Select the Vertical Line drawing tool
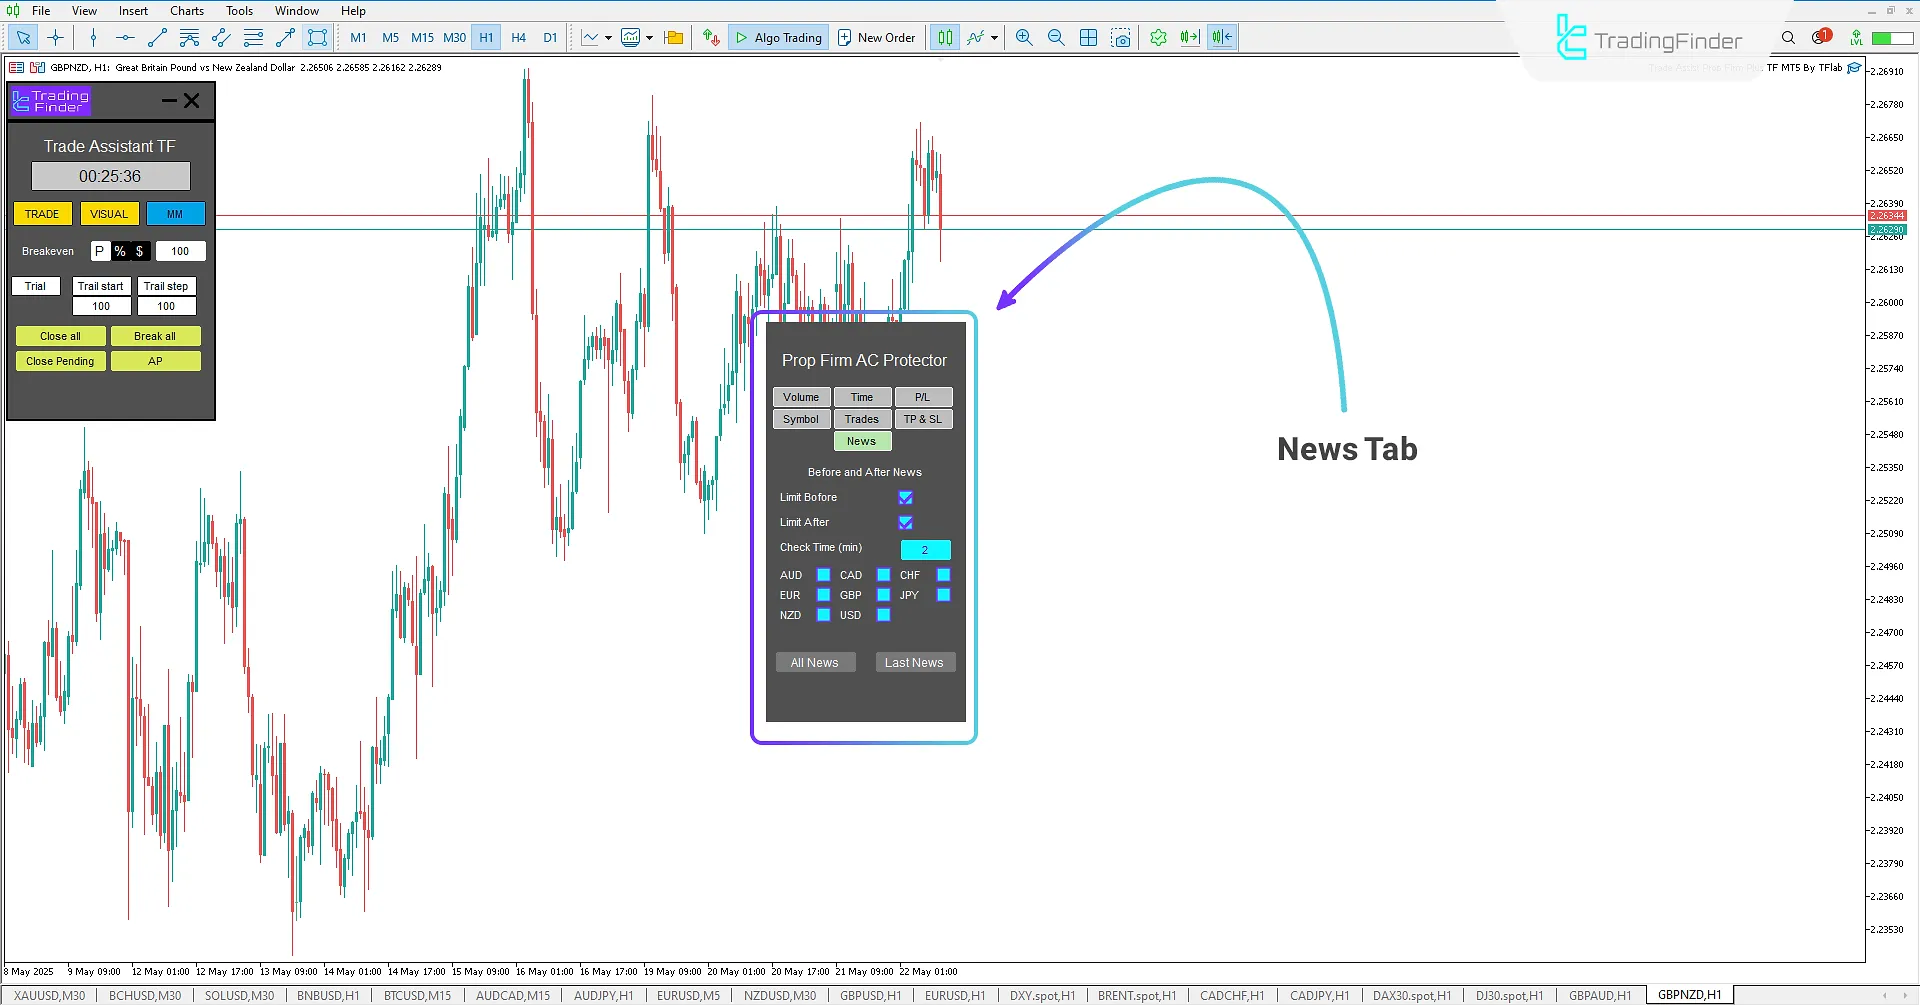The image size is (1920, 1005). (x=93, y=37)
